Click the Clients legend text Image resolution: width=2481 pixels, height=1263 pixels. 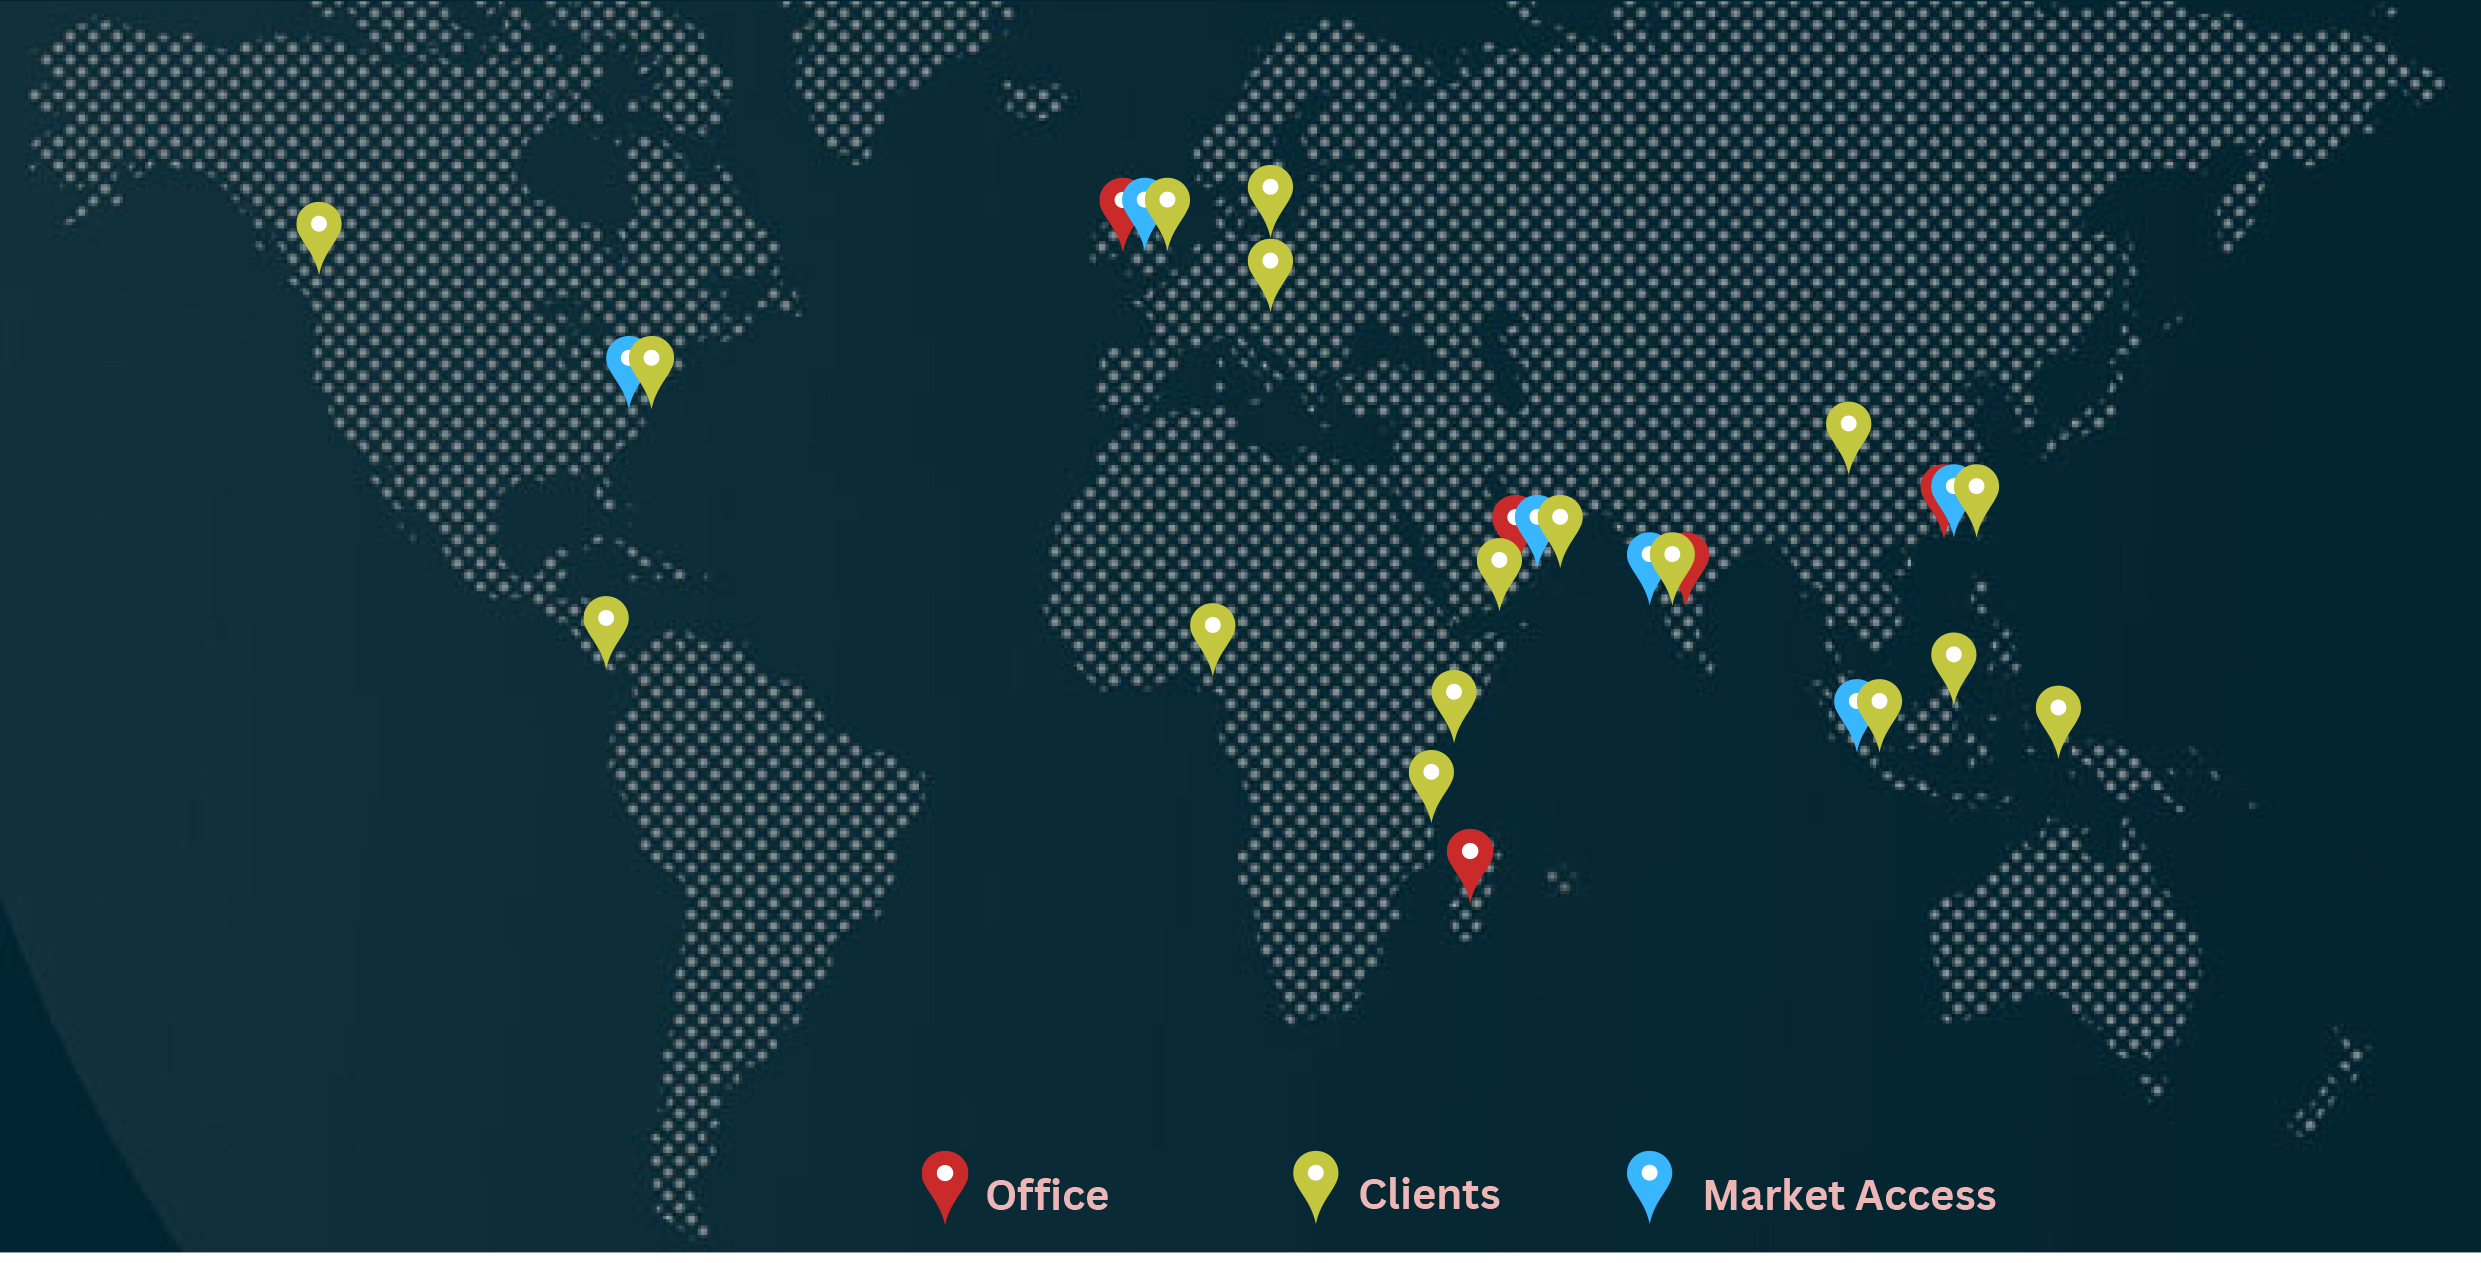click(x=1429, y=1194)
